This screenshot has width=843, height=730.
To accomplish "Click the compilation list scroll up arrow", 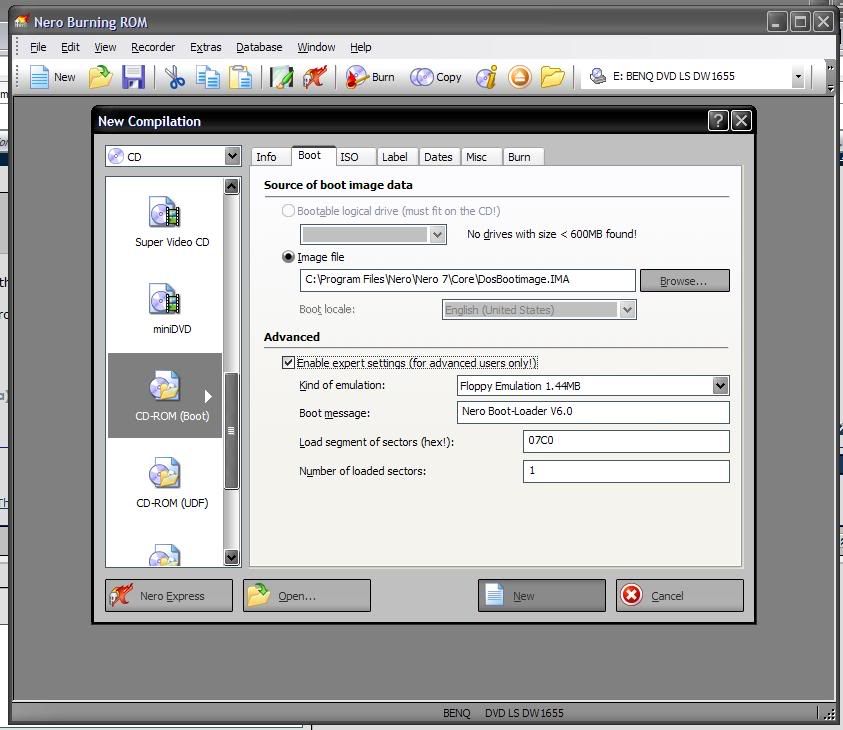I will tap(231, 187).
